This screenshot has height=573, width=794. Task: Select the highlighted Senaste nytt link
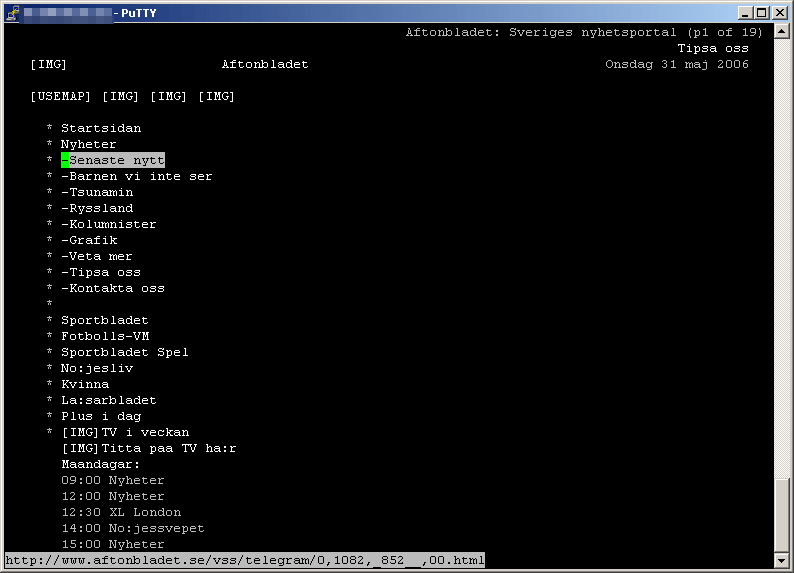113,160
